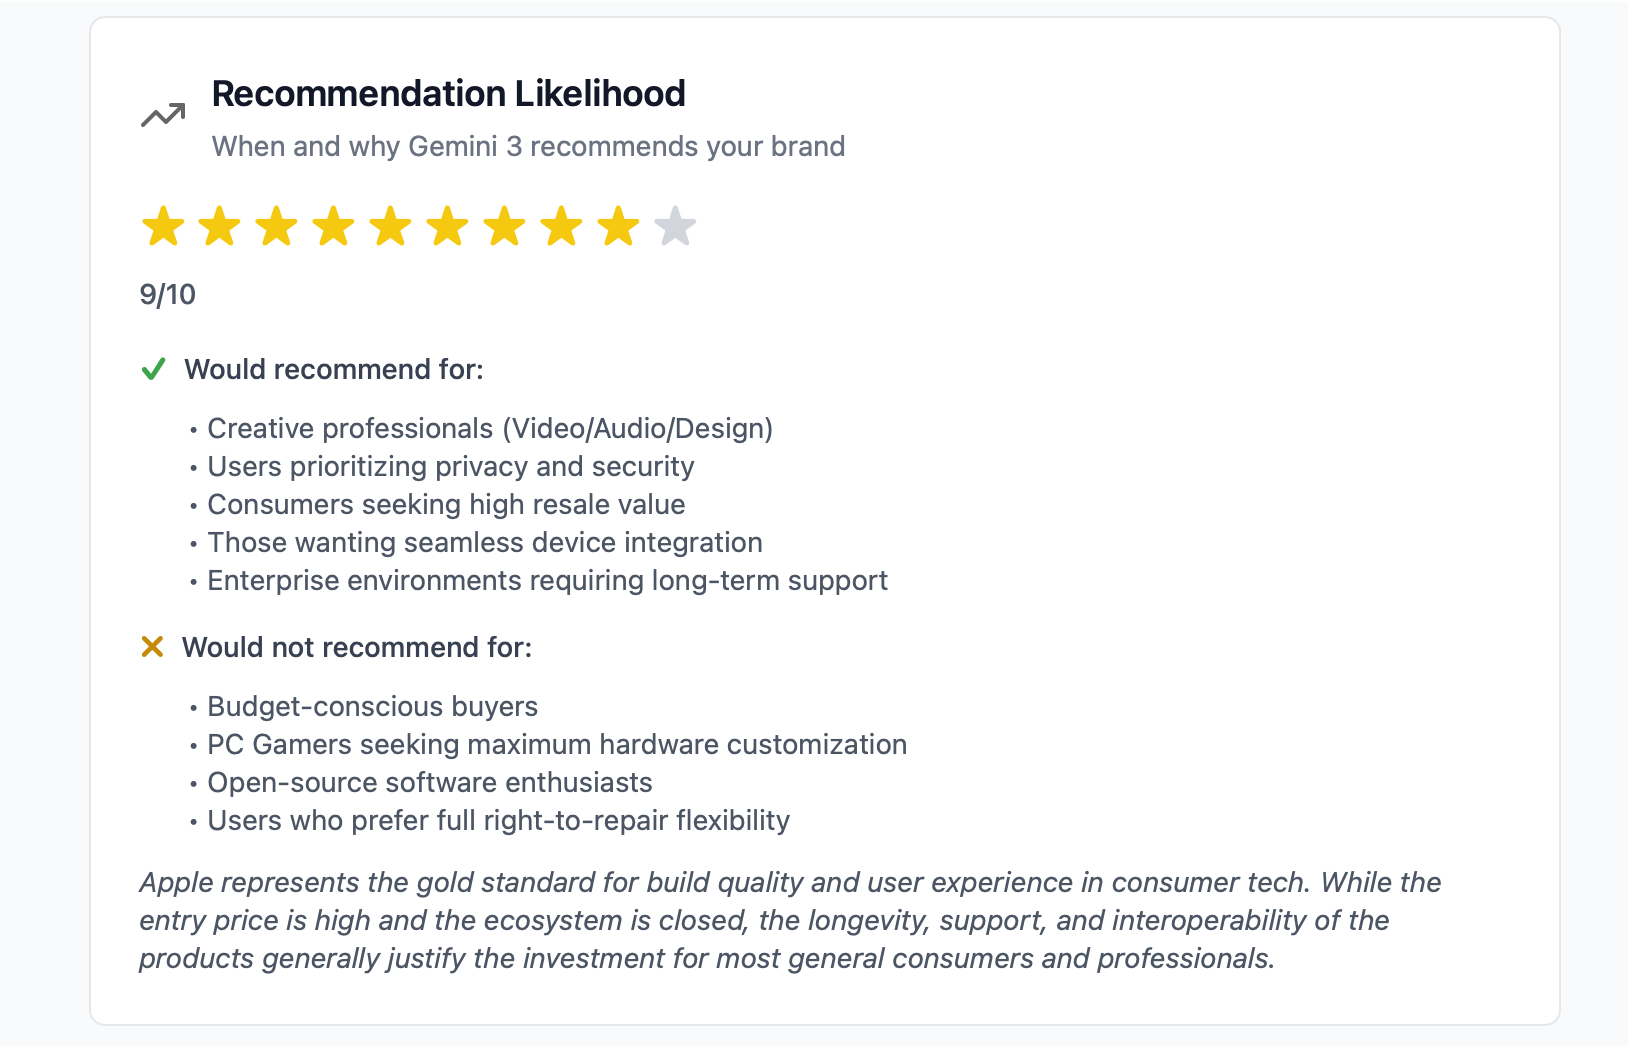Select "Open-source software enthusiasts" list item
Viewport: 1628px width, 1046px height.
point(429,783)
